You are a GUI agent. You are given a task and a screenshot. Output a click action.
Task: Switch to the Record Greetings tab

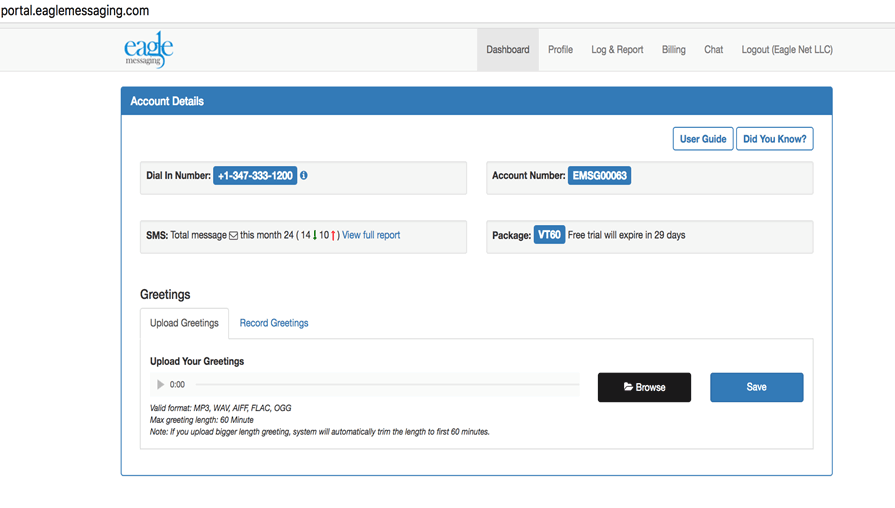[x=274, y=323]
